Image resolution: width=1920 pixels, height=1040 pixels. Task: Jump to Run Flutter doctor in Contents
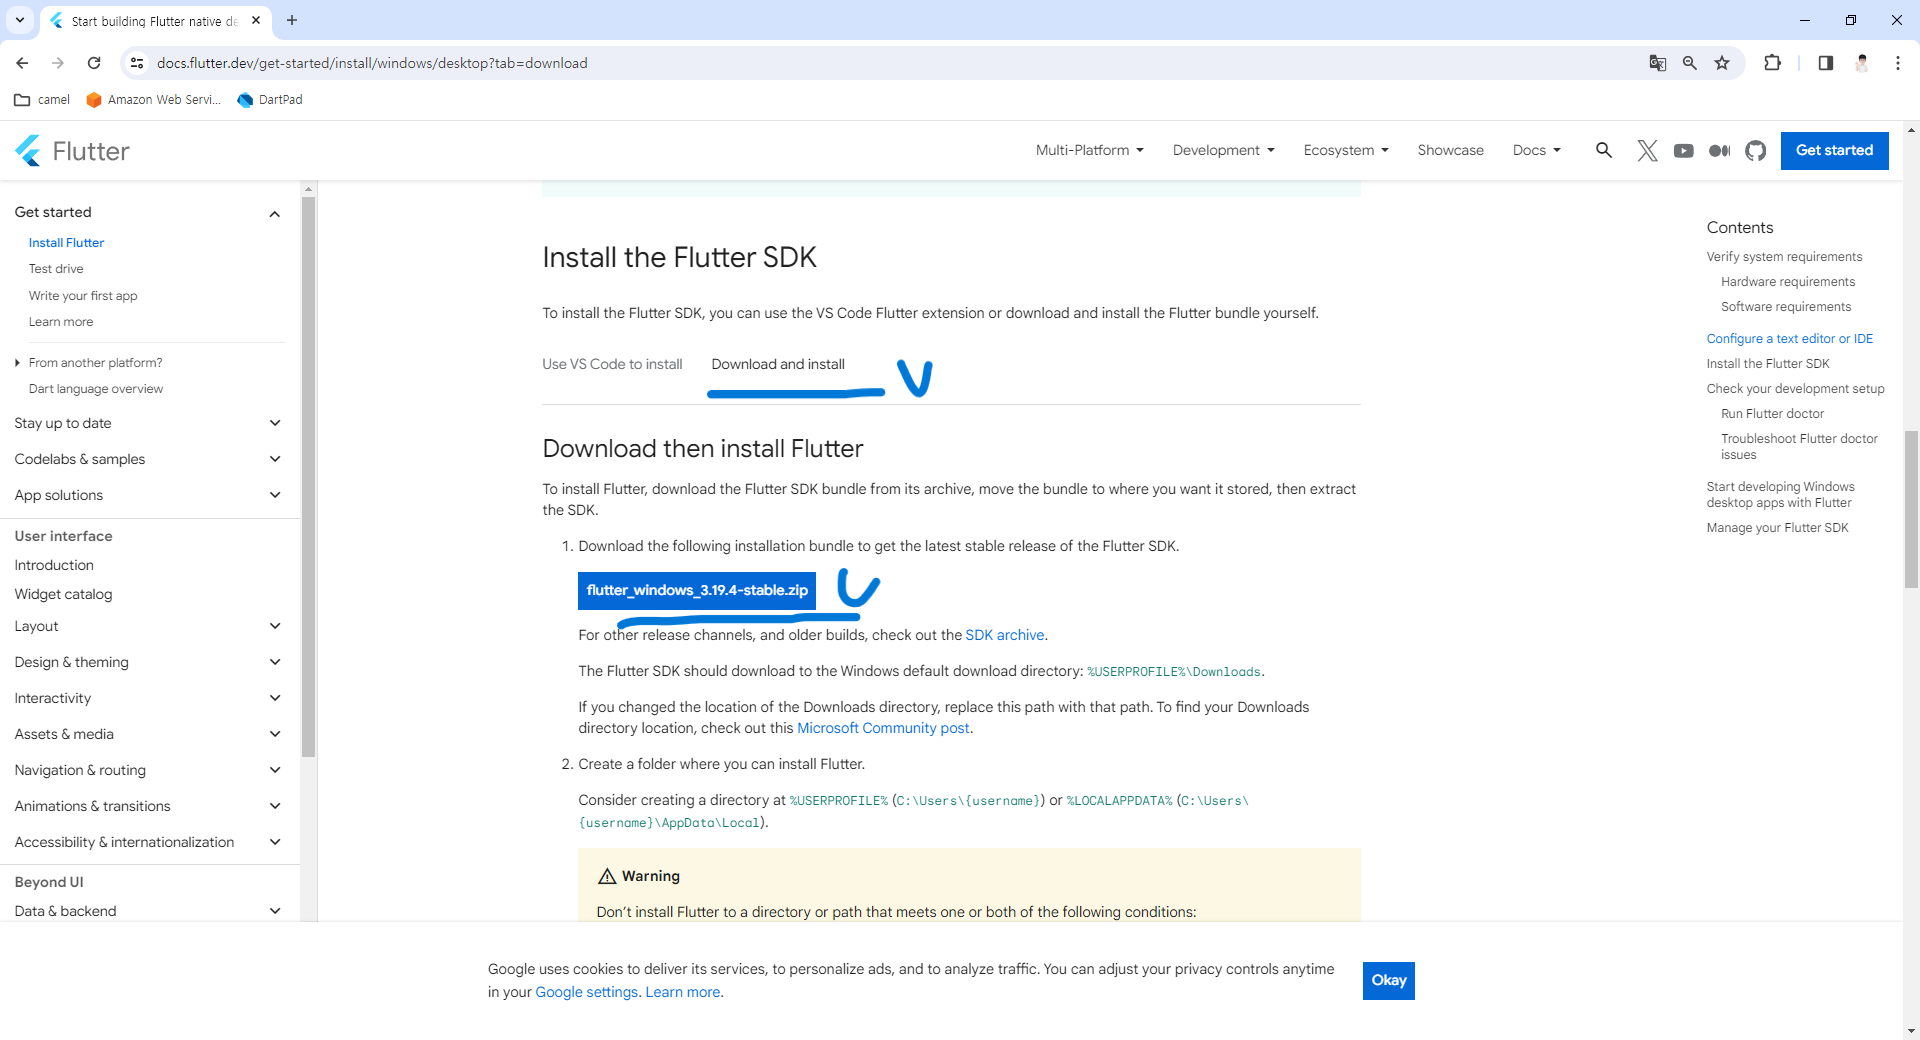click(1772, 414)
